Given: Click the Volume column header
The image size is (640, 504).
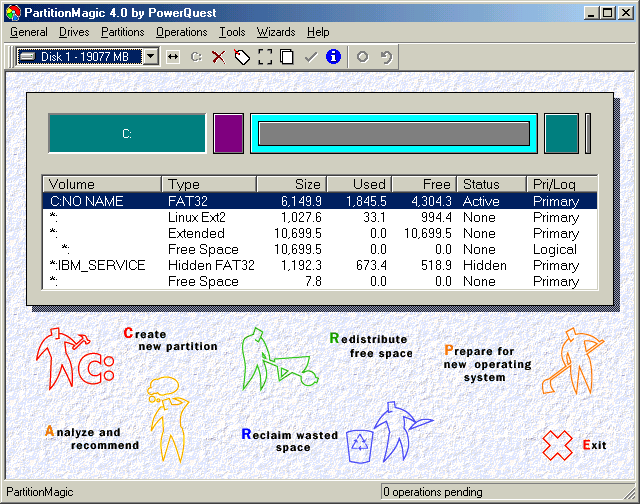Looking at the screenshot, I should [x=102, y=184].
